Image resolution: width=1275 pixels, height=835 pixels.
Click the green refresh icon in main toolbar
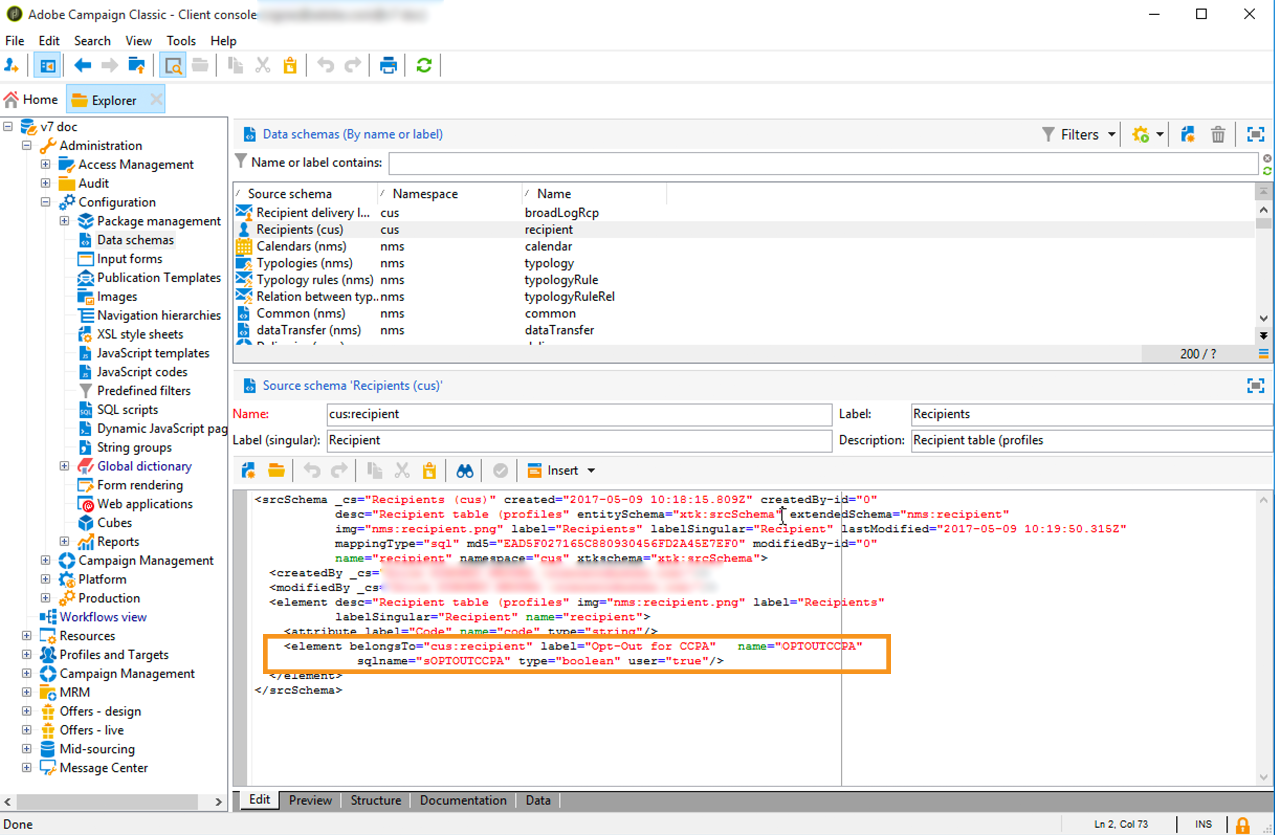point(424,66)
